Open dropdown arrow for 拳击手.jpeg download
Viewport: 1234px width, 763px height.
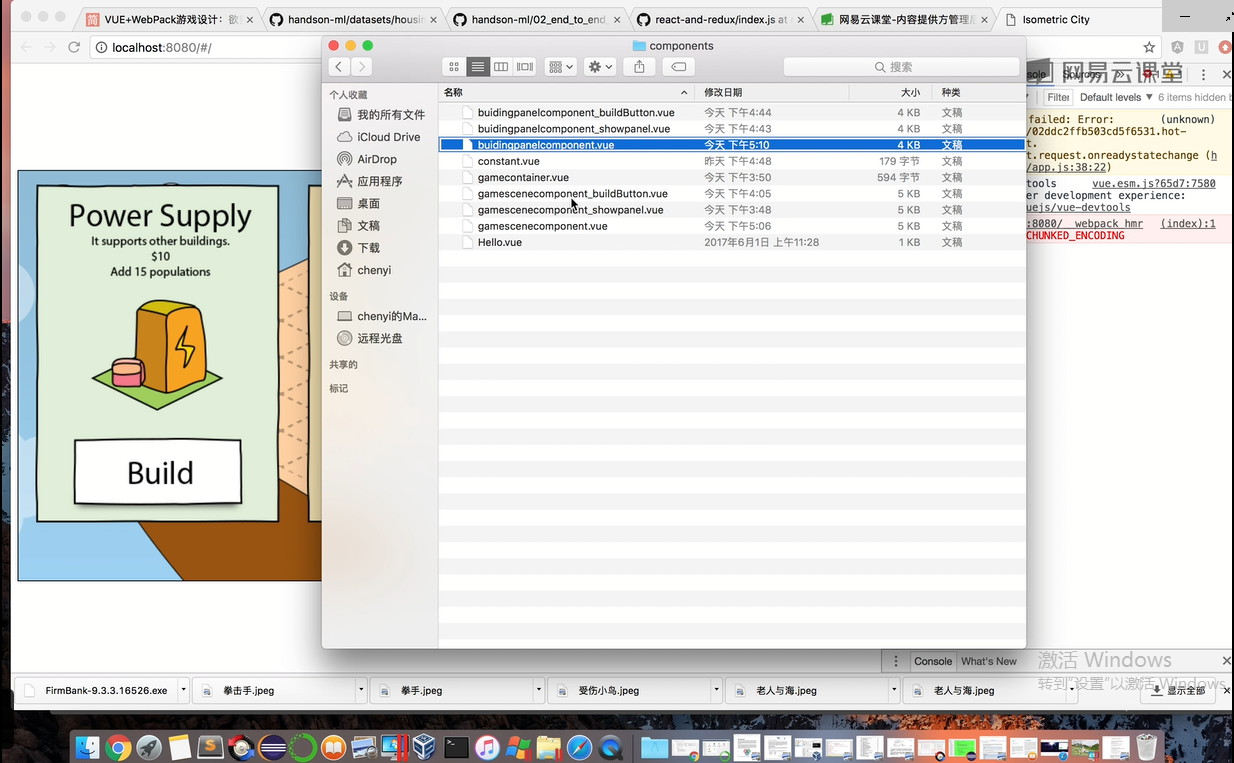361,690
